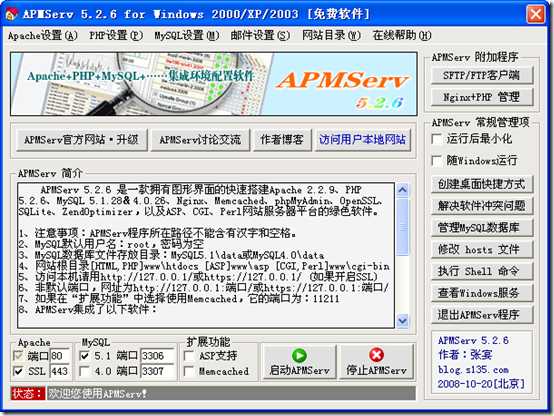This screenshot has width=554, height=416.
Task: Enable 随Windows运行 checkbox
Action: click(x=437, y=161)
